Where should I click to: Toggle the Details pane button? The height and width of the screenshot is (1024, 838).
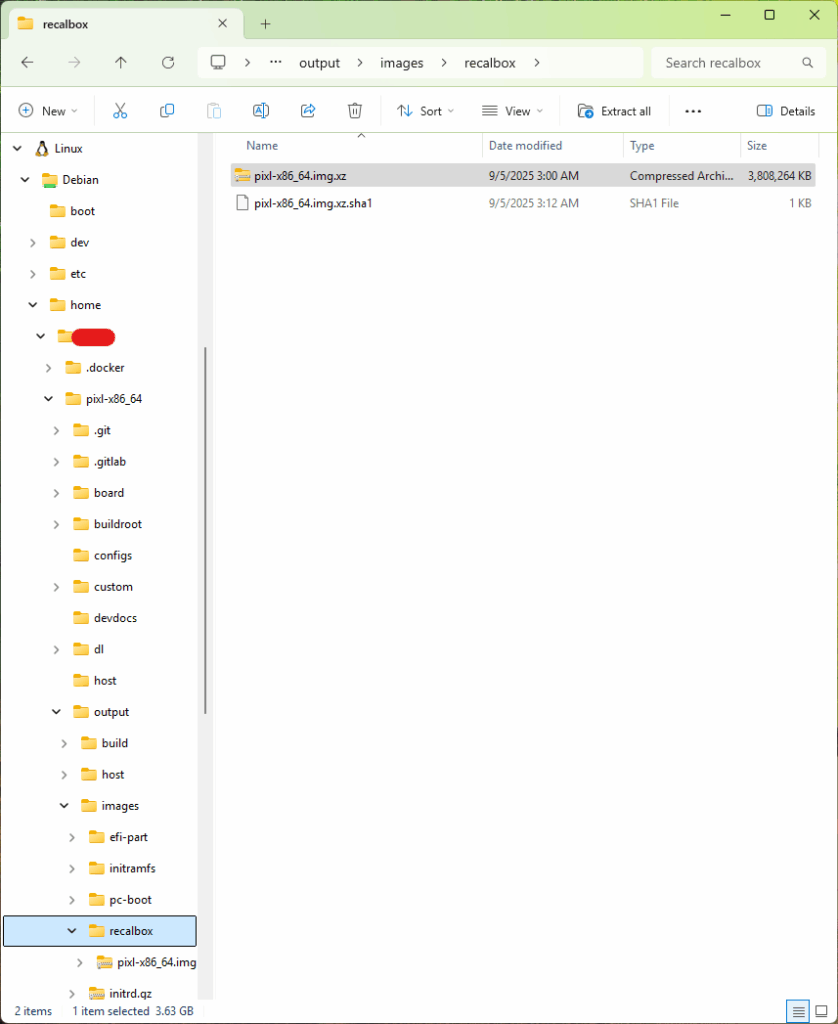click(786, 111)
